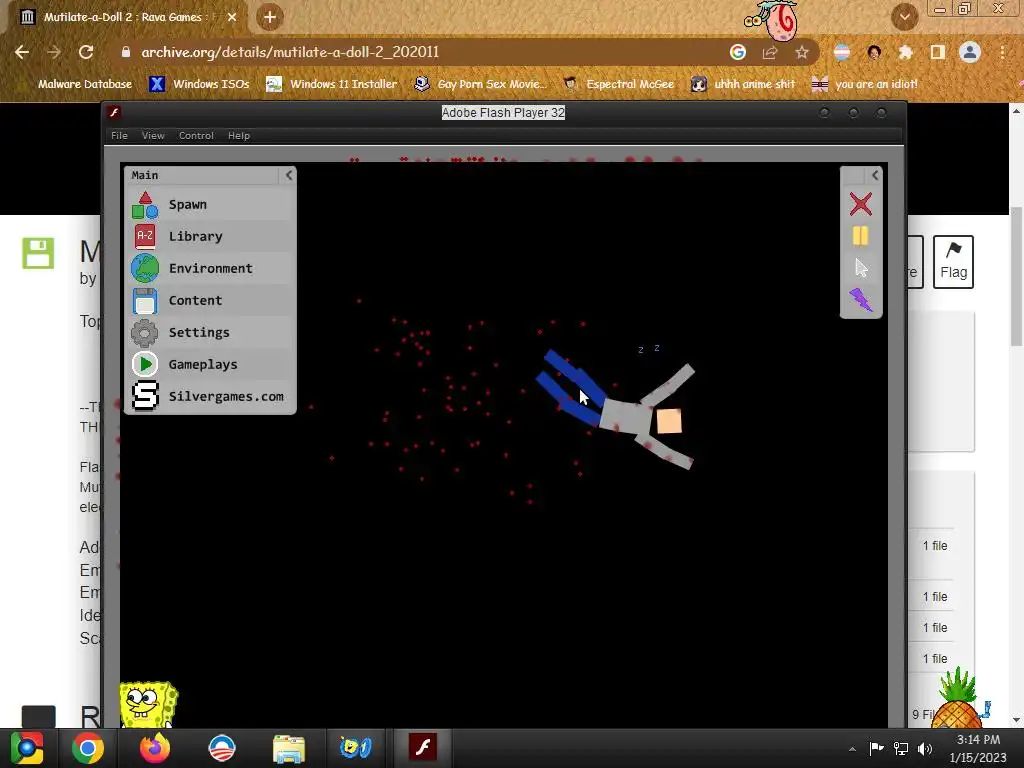Click the Spawn label in Main panel

pyautogui.click(x=188, y=204)
